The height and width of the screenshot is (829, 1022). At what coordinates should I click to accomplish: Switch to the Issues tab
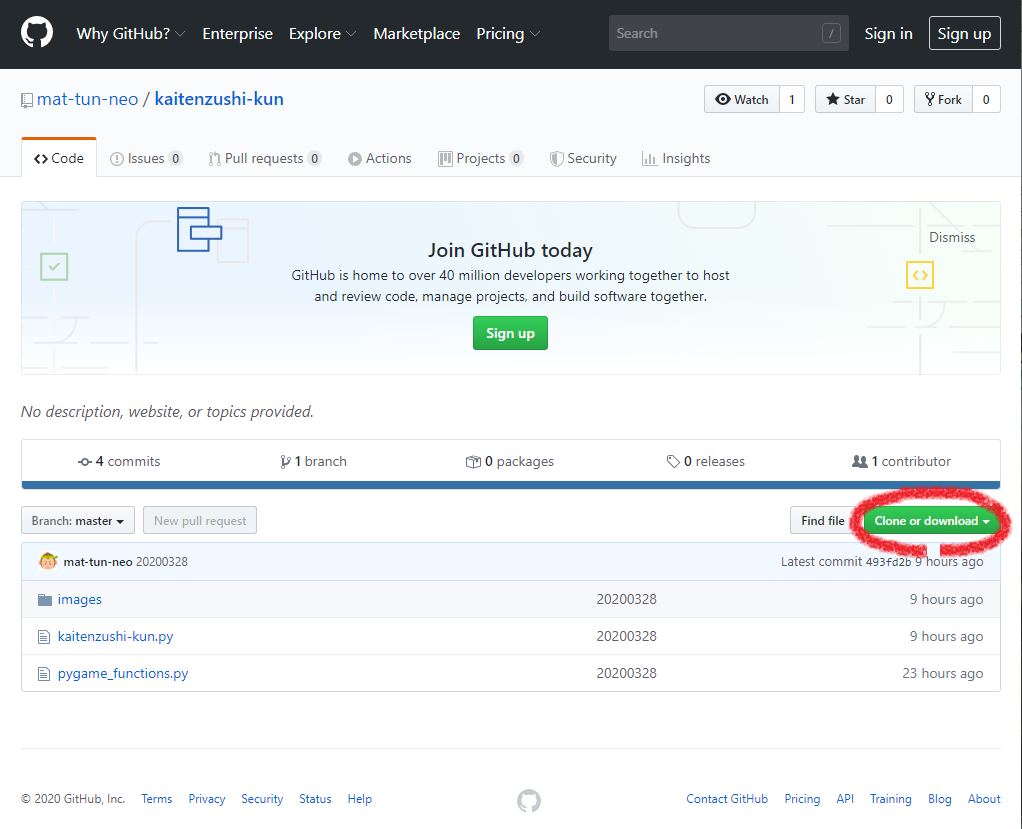(146, 158)
